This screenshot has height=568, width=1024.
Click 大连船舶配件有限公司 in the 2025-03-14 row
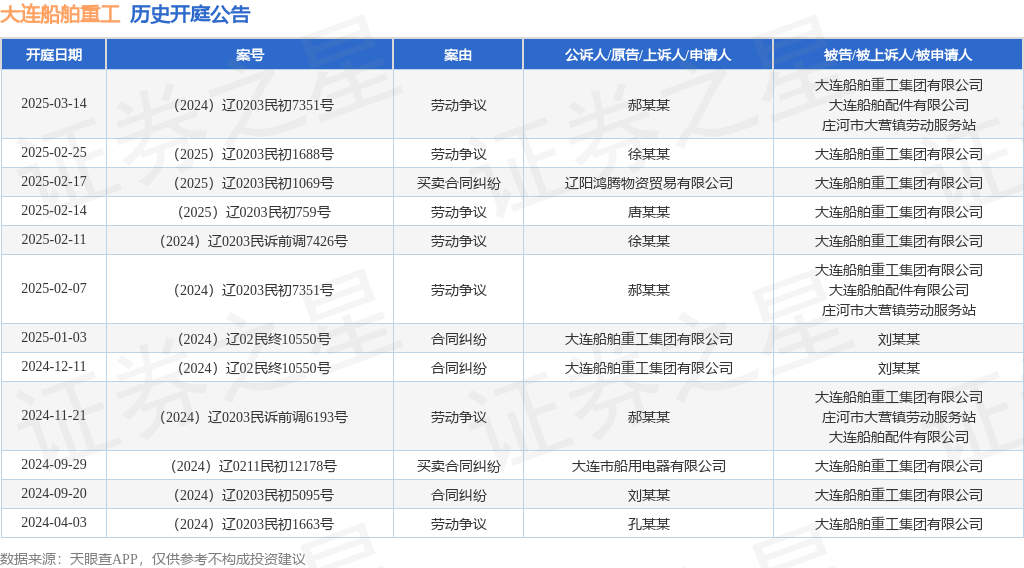tap(899, 105)
